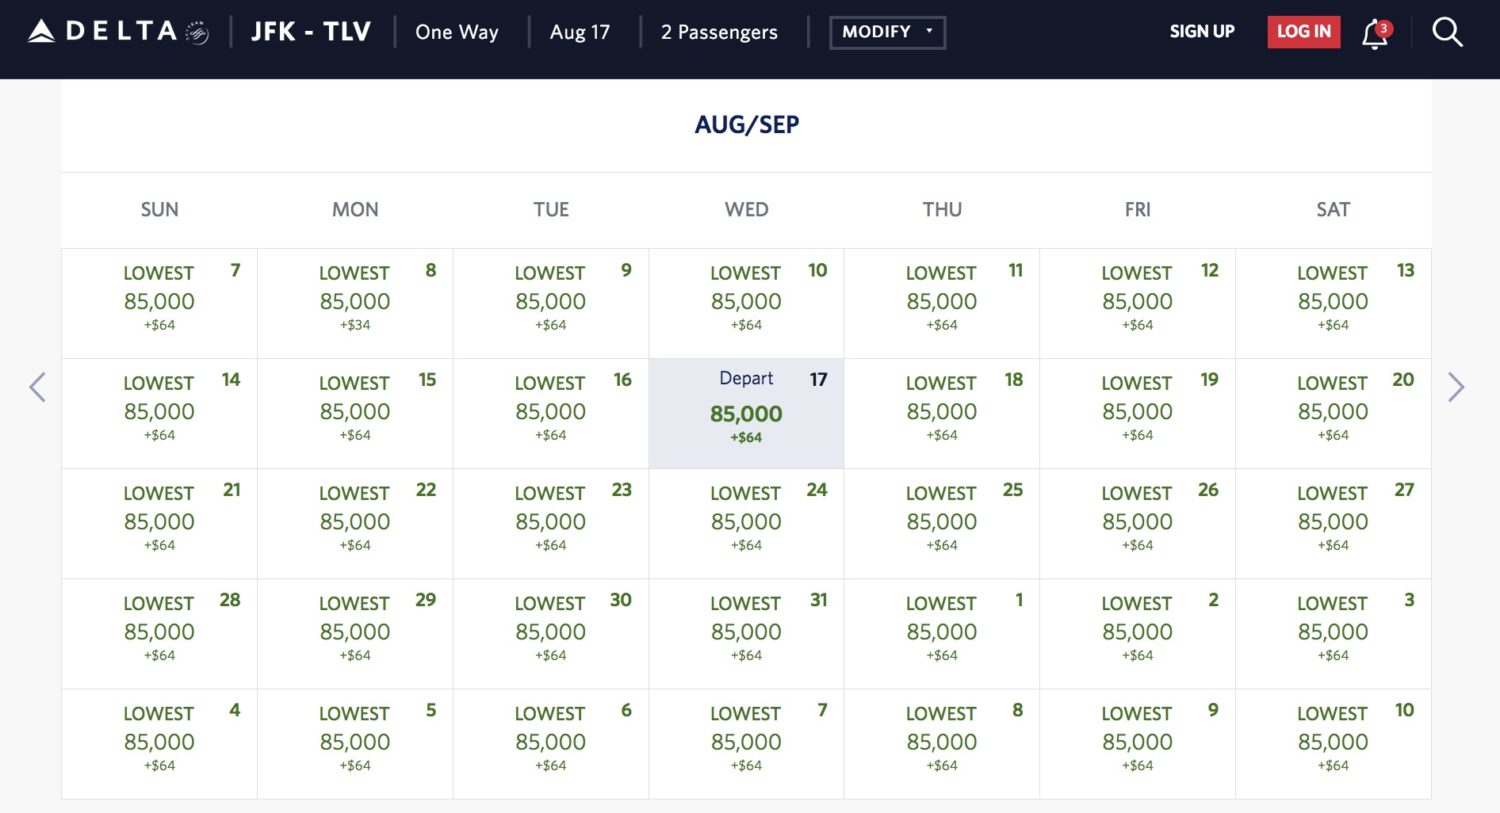Click the One Way trip type to change it
Image resolution: width=1500 pixels, height=813 pixels.
pyautogui.click(x=456, y=31)
